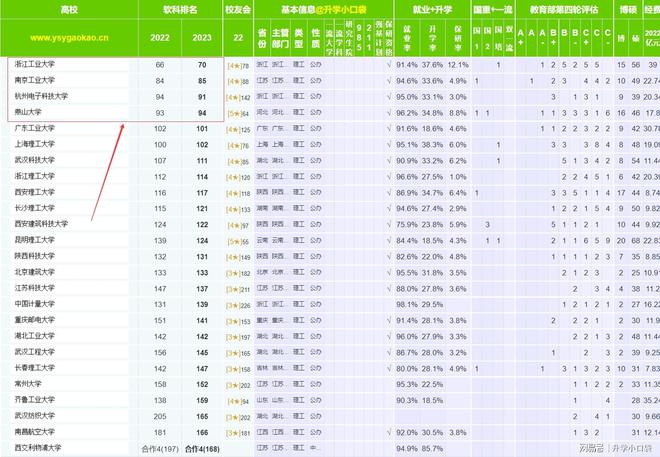Select the 合作4(197) cell for 西交利物浦大学
This screenshot has width=660, height=457.
(x=160, y=449)
